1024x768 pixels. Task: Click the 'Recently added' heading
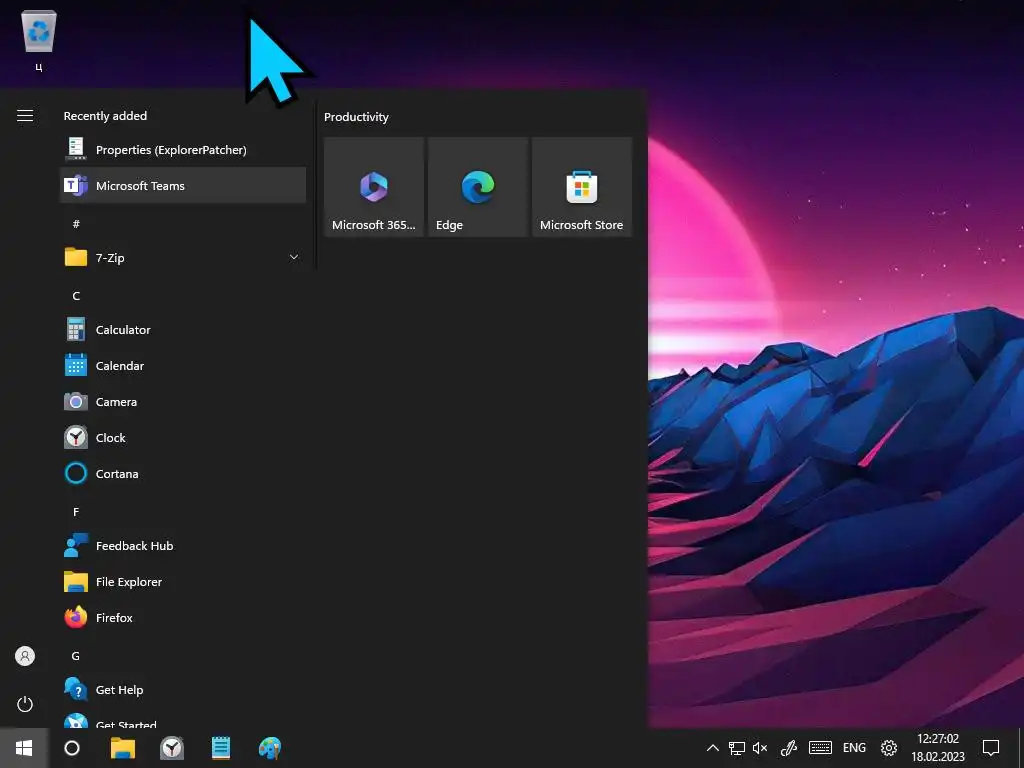point(105,116)
